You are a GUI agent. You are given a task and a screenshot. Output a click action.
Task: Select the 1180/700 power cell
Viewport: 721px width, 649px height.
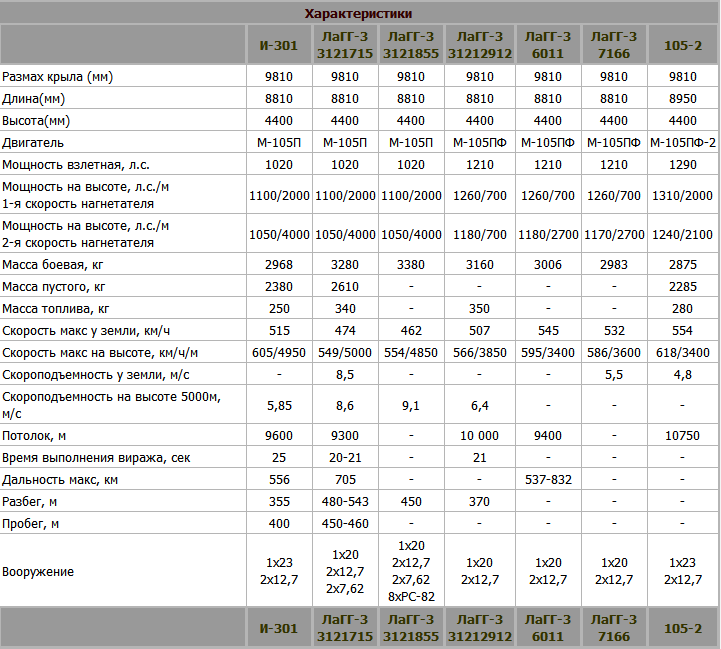(480, 235)
